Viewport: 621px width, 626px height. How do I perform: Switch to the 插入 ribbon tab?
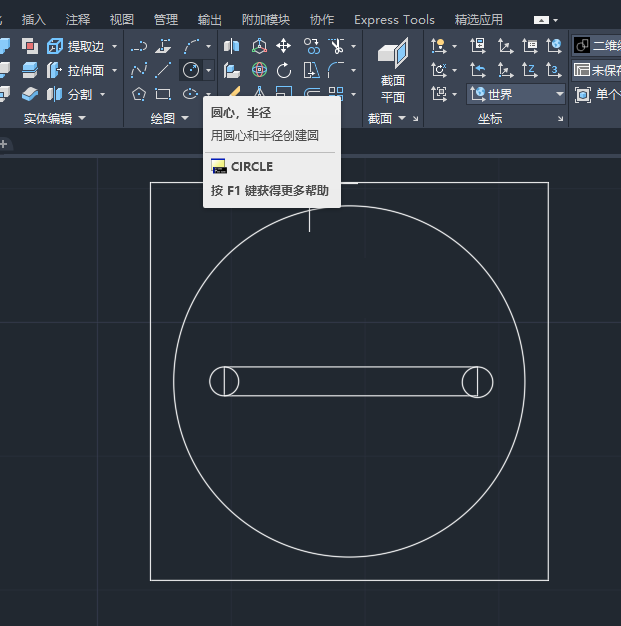pyautogui.click(x=34, y=20)
